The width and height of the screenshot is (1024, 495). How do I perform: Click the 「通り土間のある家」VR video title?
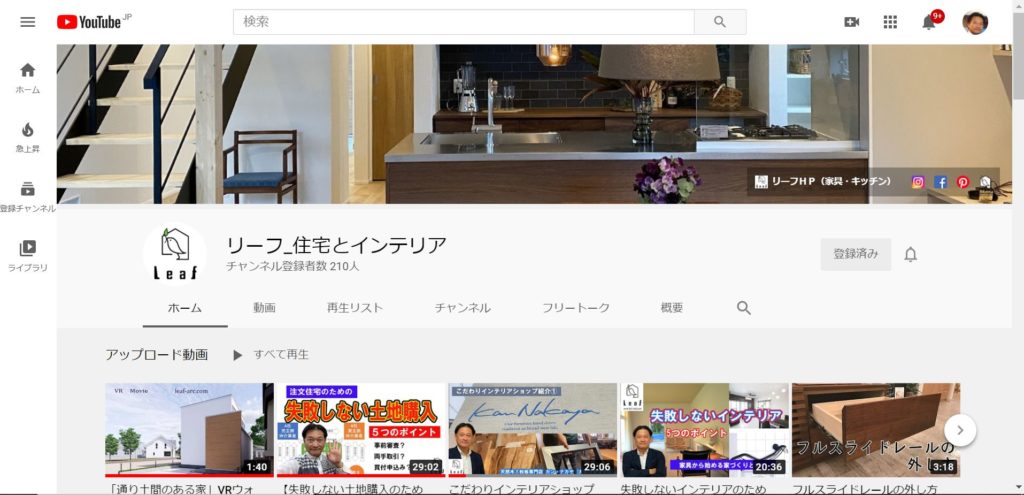coord(179,488)
